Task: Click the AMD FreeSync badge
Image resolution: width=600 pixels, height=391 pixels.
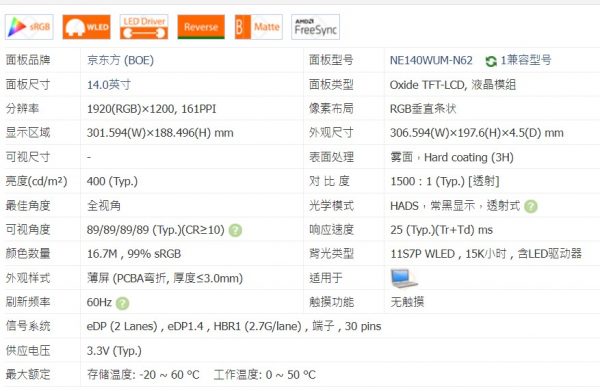Action: tap(315, 27)
